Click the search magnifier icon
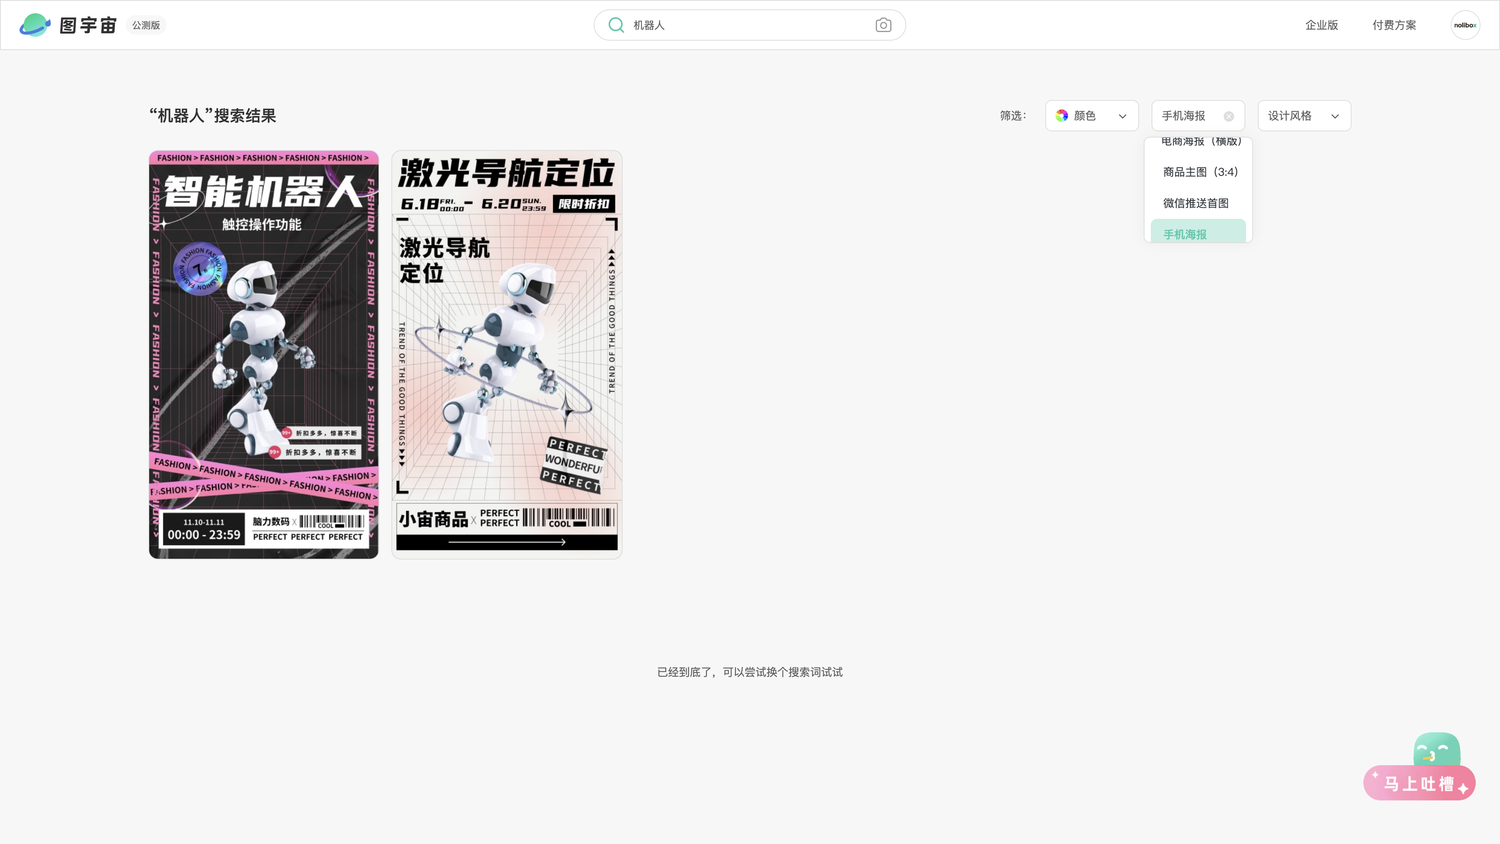Viewport: 1500px width, 844px height. pyautogui.click(x=616, y=25)
